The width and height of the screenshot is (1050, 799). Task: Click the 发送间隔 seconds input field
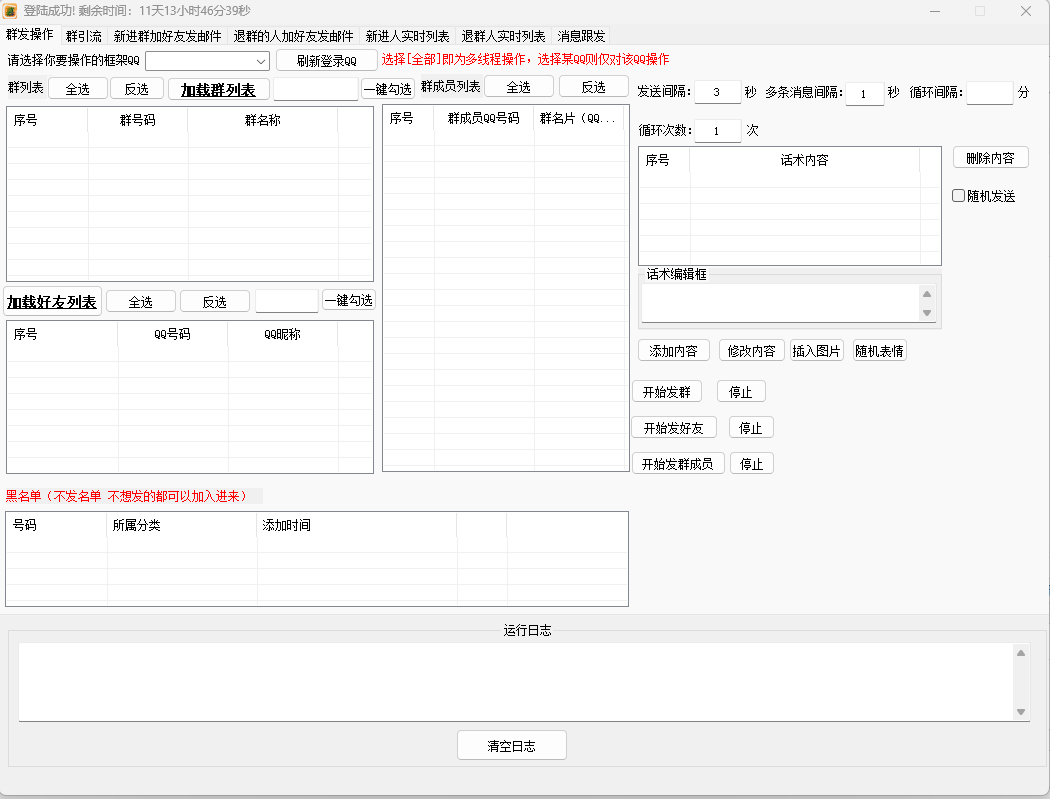(717, 91)
